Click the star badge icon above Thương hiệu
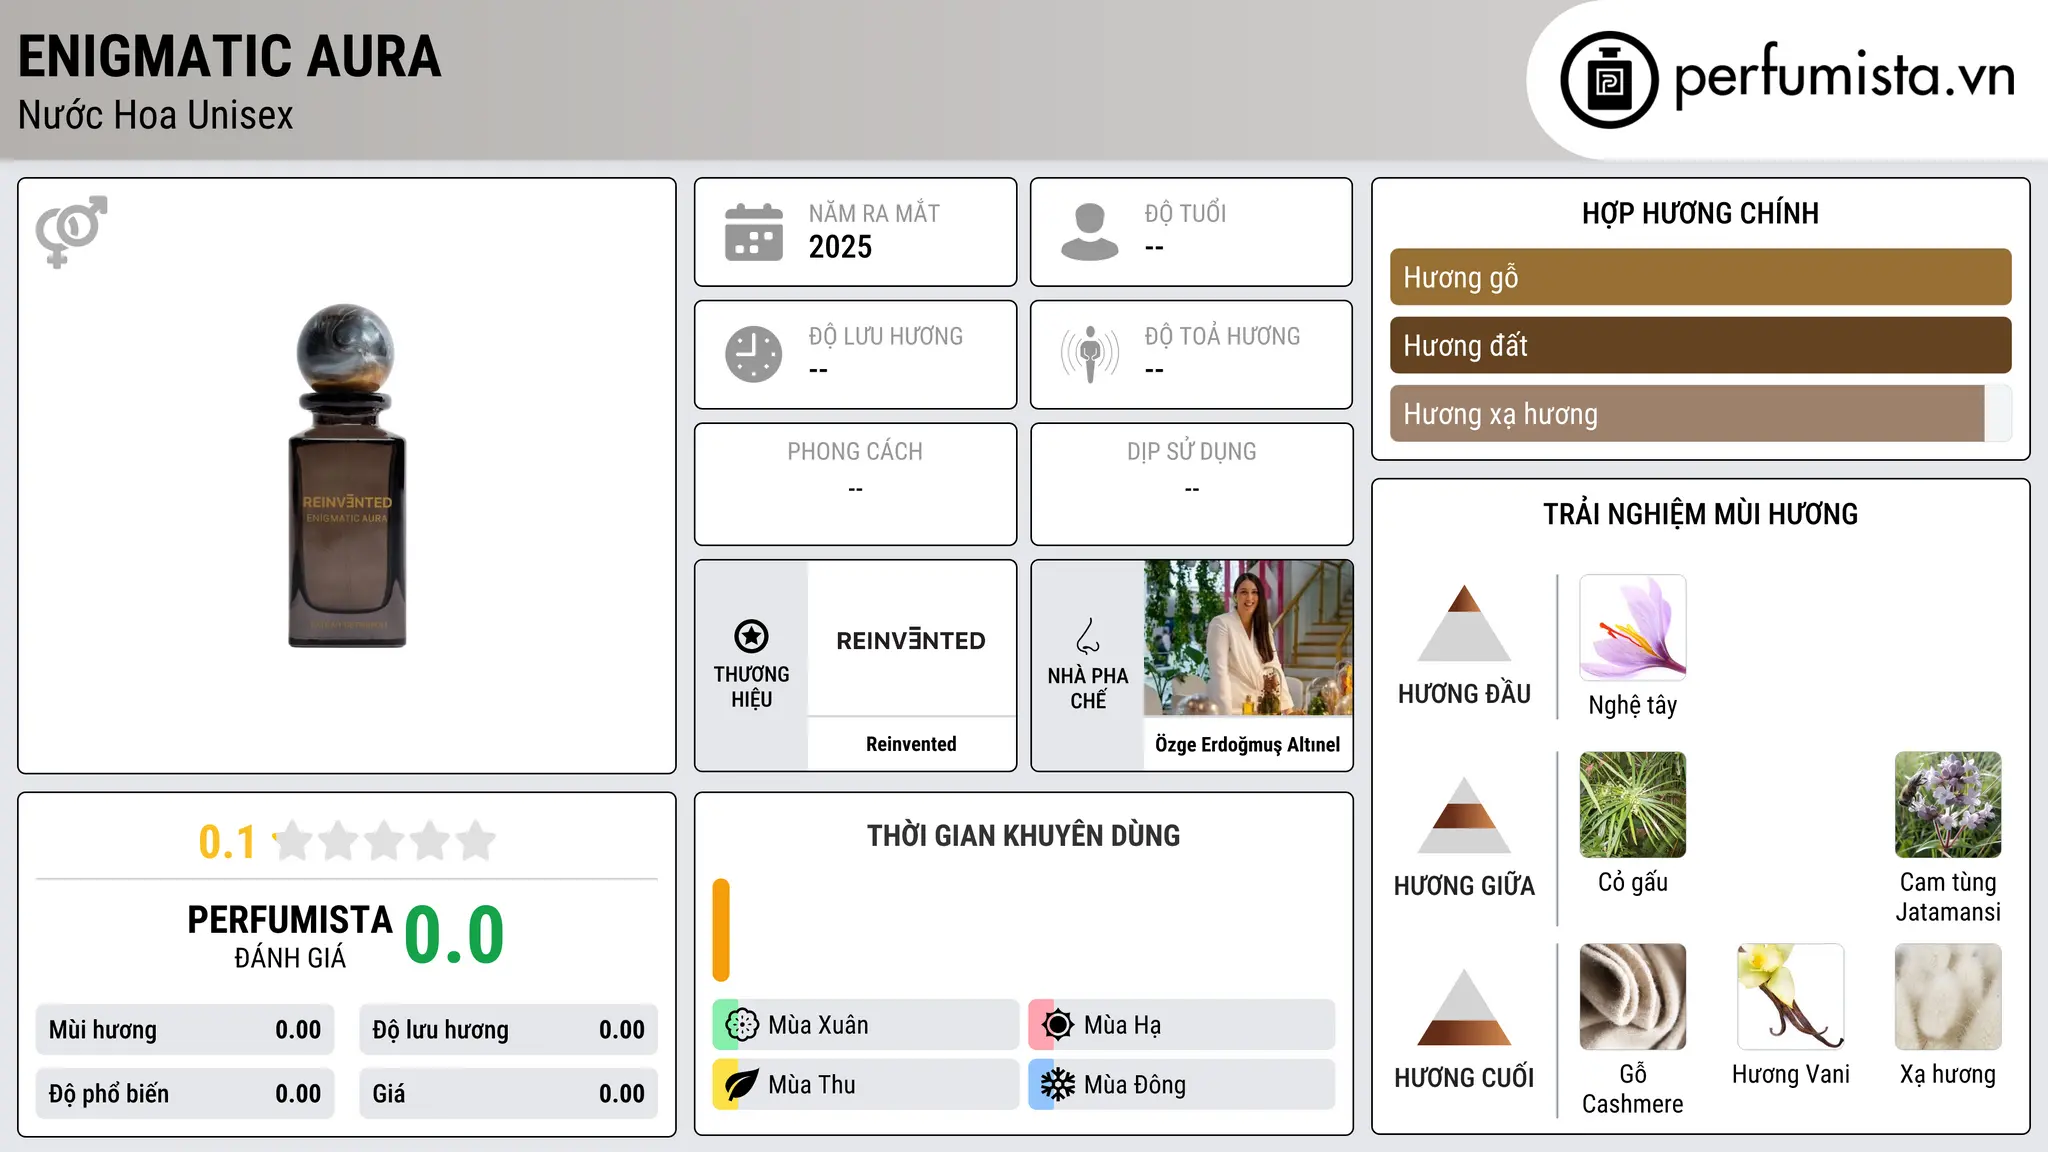Image resolution: width=2048 pixels, height=1152 pixels. 751,636
